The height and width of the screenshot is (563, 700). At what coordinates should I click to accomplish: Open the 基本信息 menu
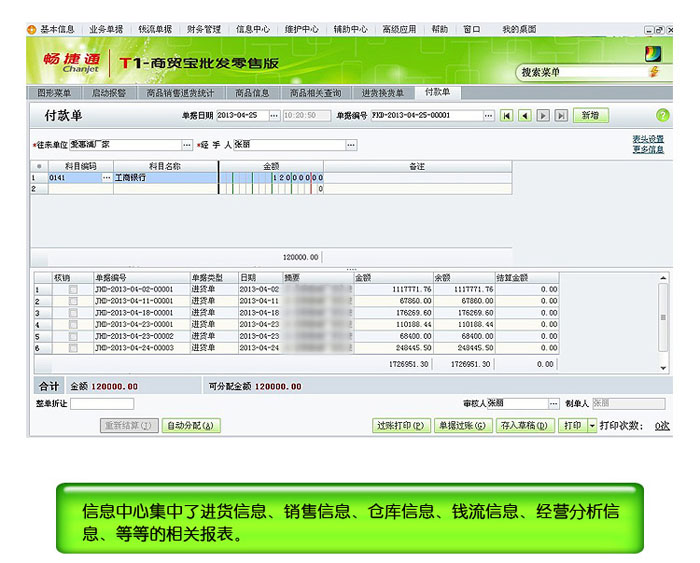click(x=57, y=29)
